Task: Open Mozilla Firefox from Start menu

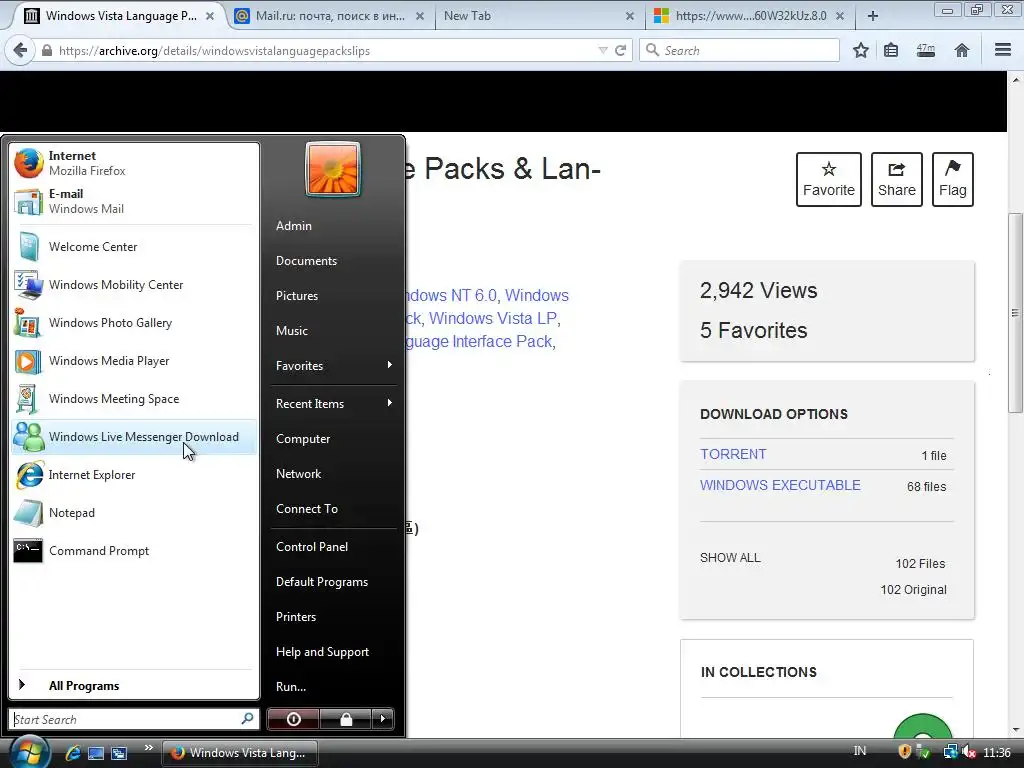Action: click(x=134, y=163)
